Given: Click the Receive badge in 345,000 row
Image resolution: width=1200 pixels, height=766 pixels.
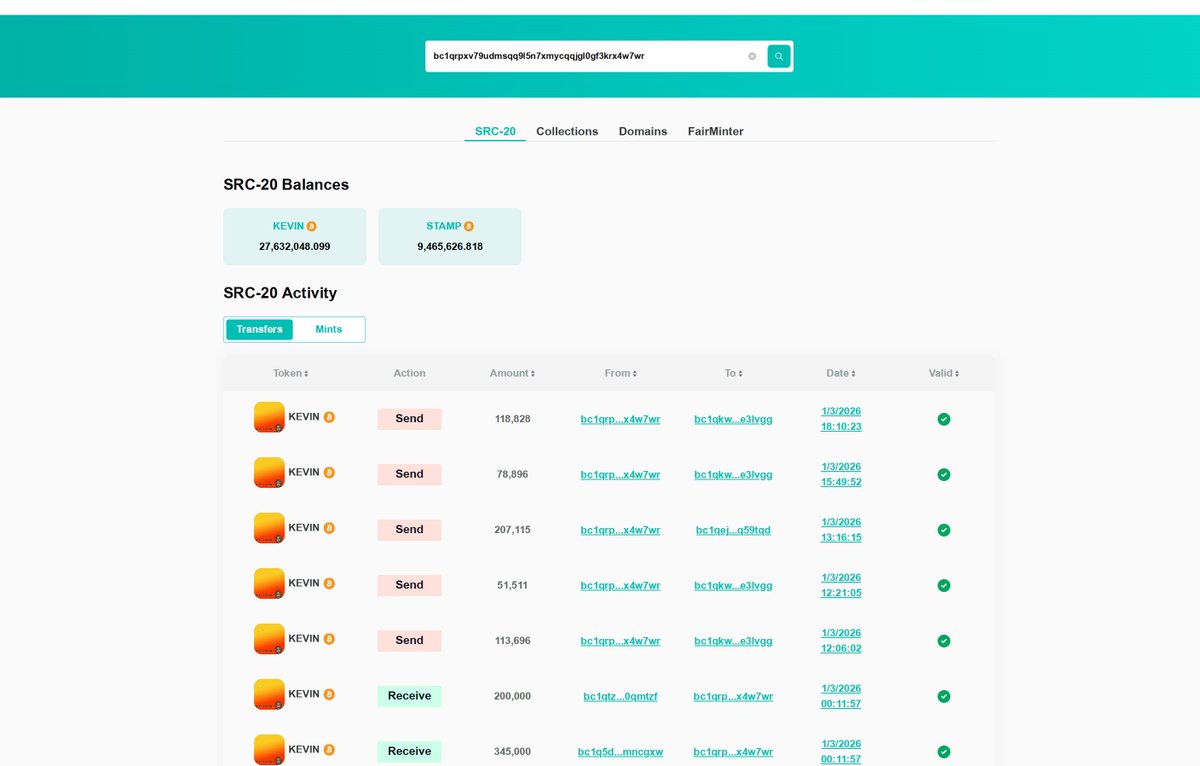Looking at the screenshot, I should coord(409,752).
